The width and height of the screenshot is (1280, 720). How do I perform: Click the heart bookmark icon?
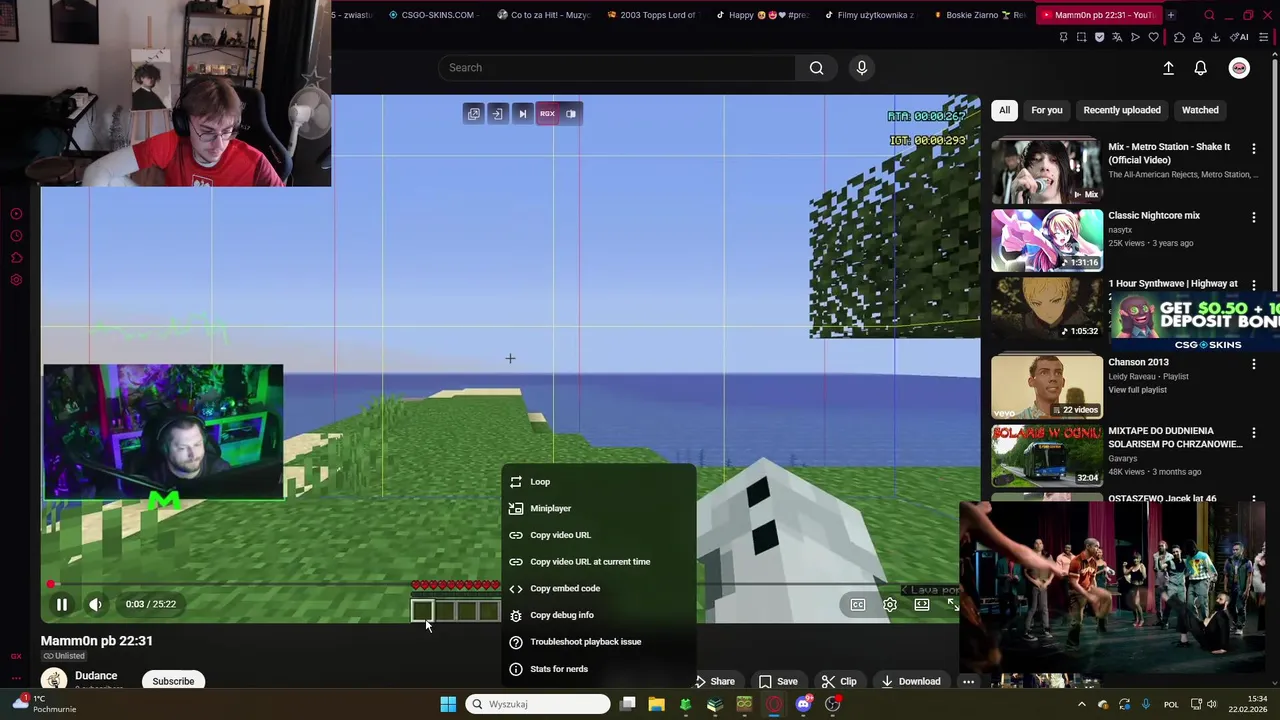[1153, 37]
